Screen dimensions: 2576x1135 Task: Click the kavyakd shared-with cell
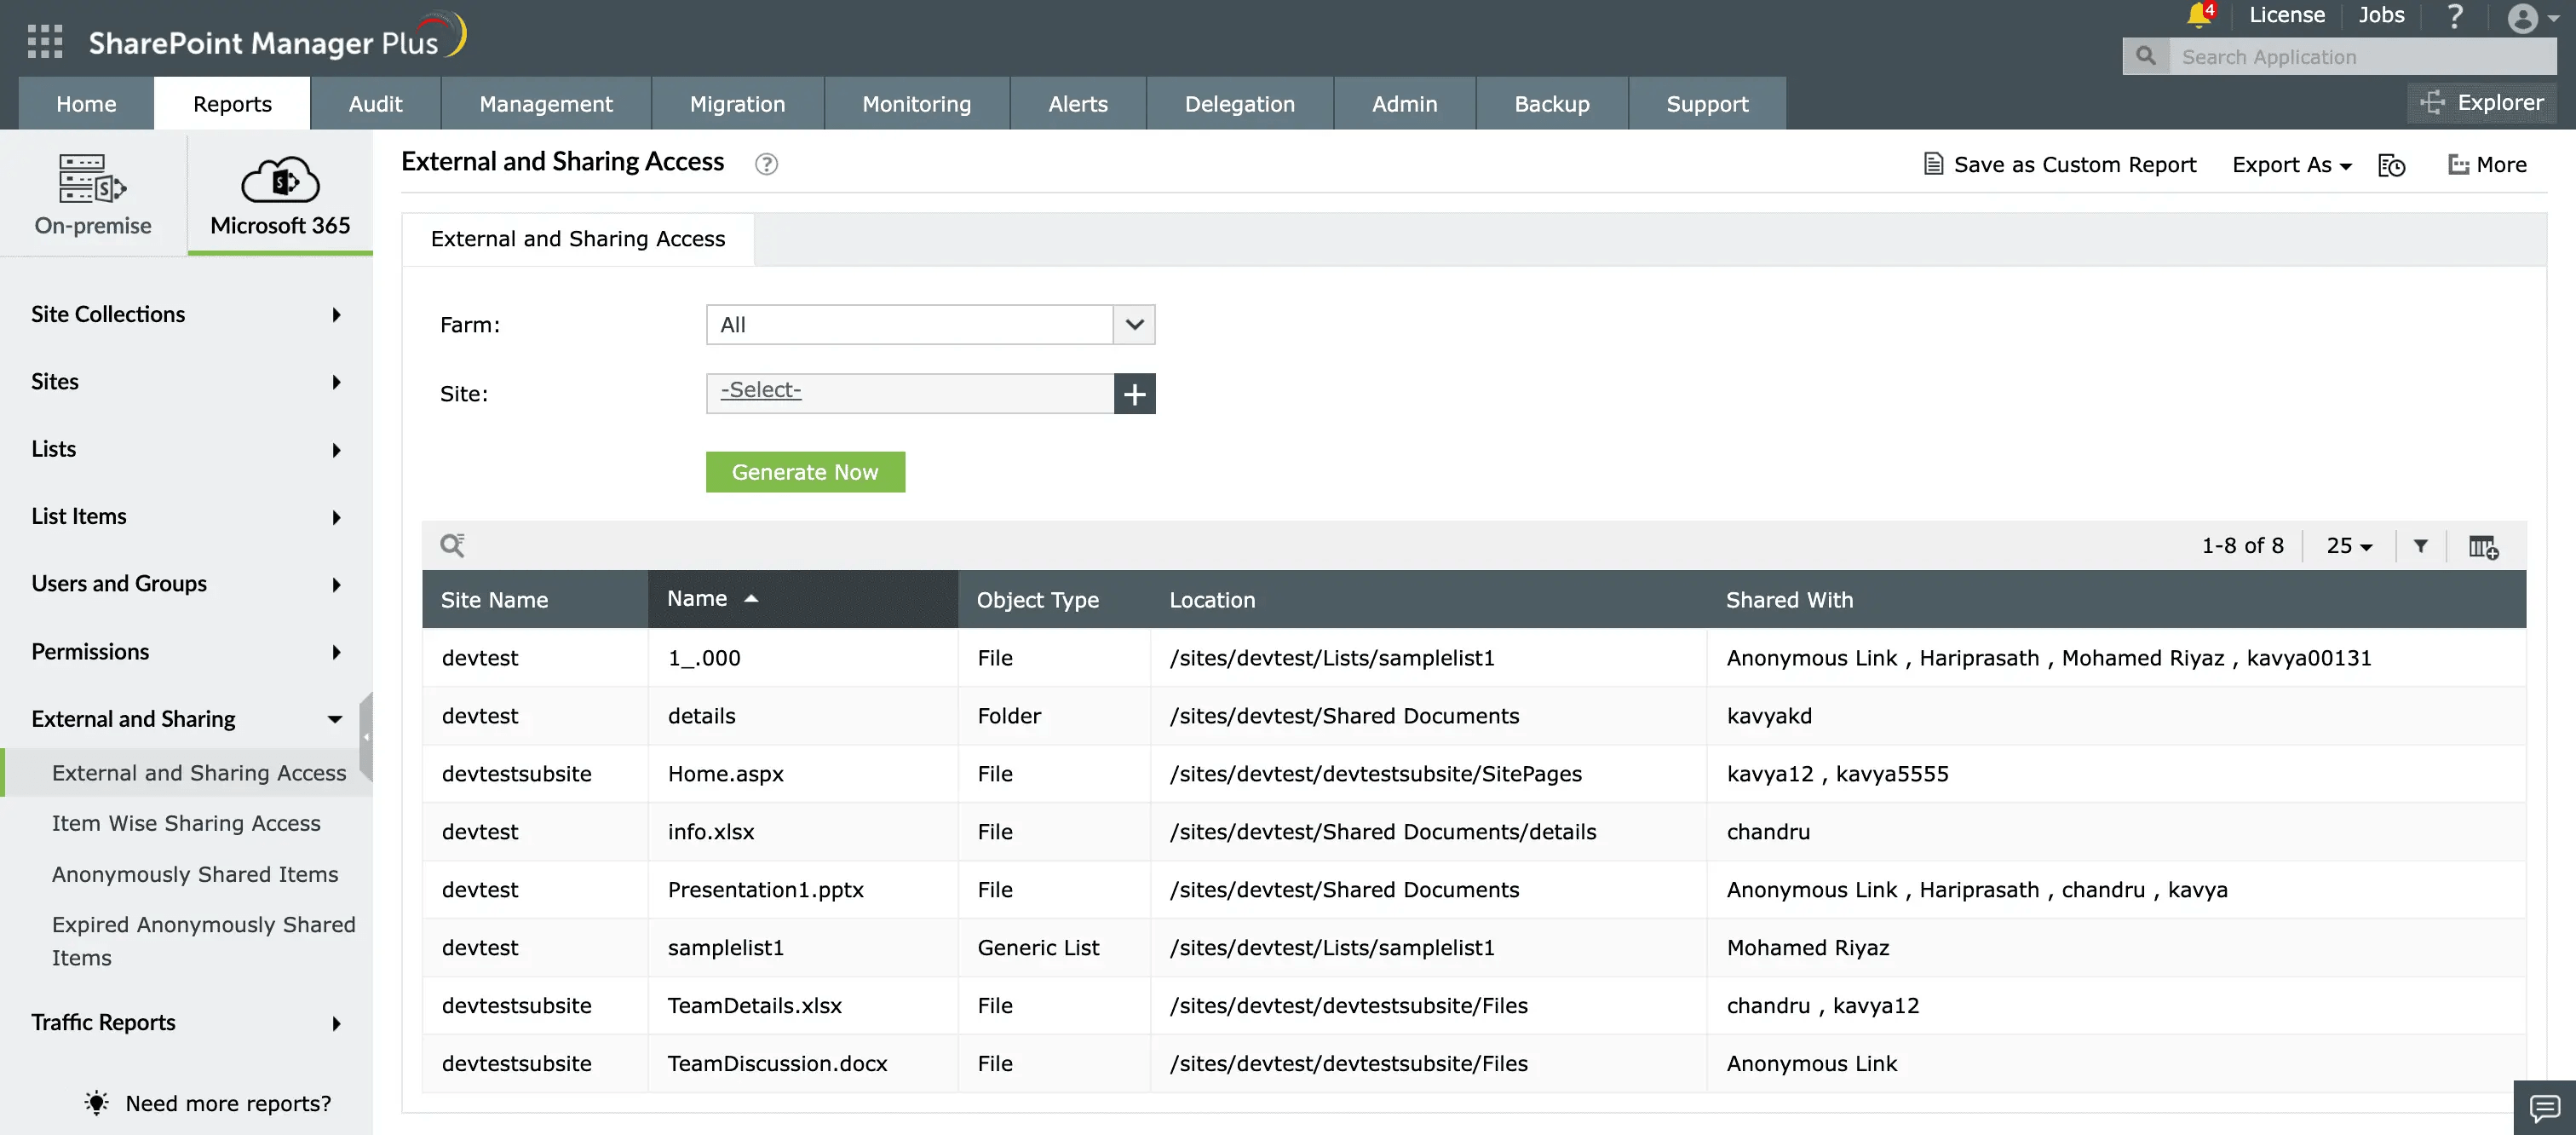[x=2116, y=716]
